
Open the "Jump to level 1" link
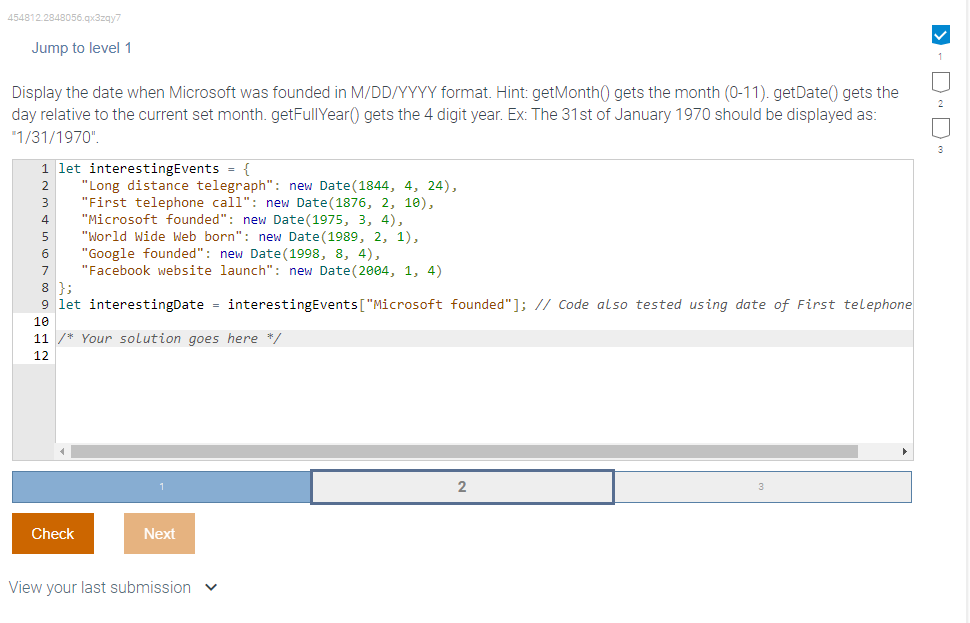[x=81, y=47]
